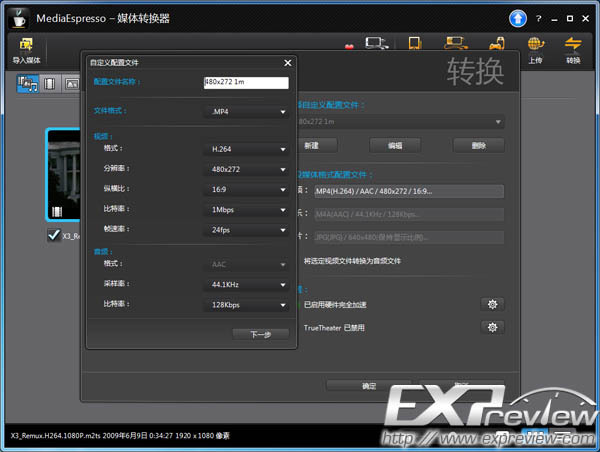Click the 配置文件名称 name text field

245,83
